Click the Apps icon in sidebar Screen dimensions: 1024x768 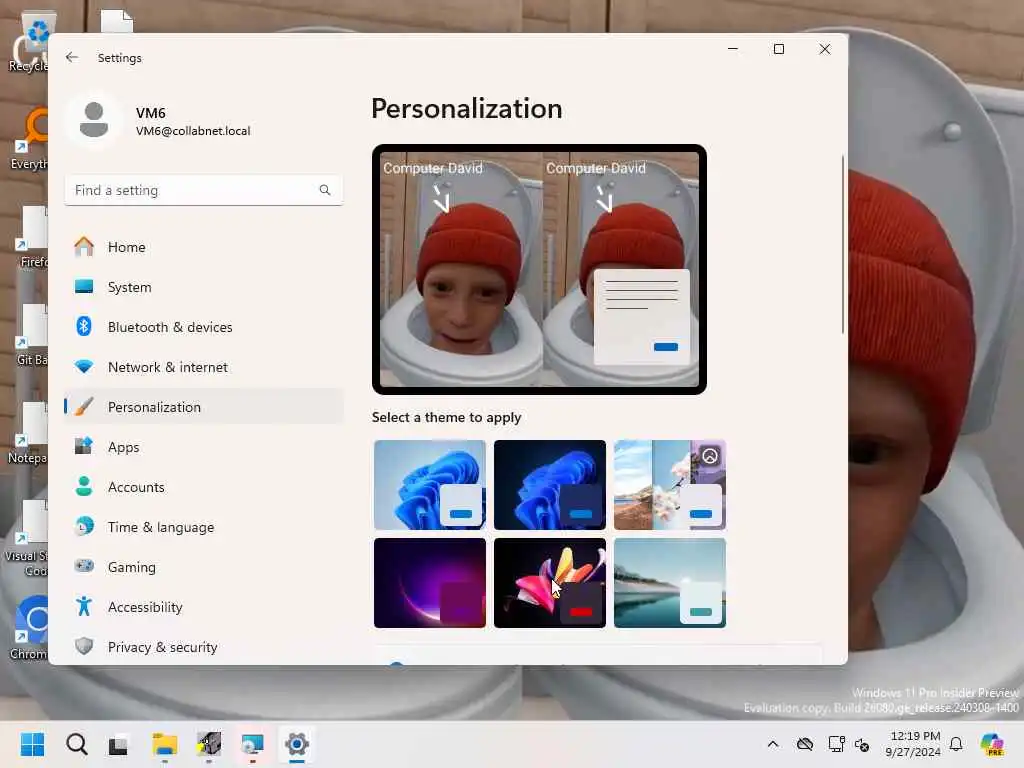(x=84, y=447)
